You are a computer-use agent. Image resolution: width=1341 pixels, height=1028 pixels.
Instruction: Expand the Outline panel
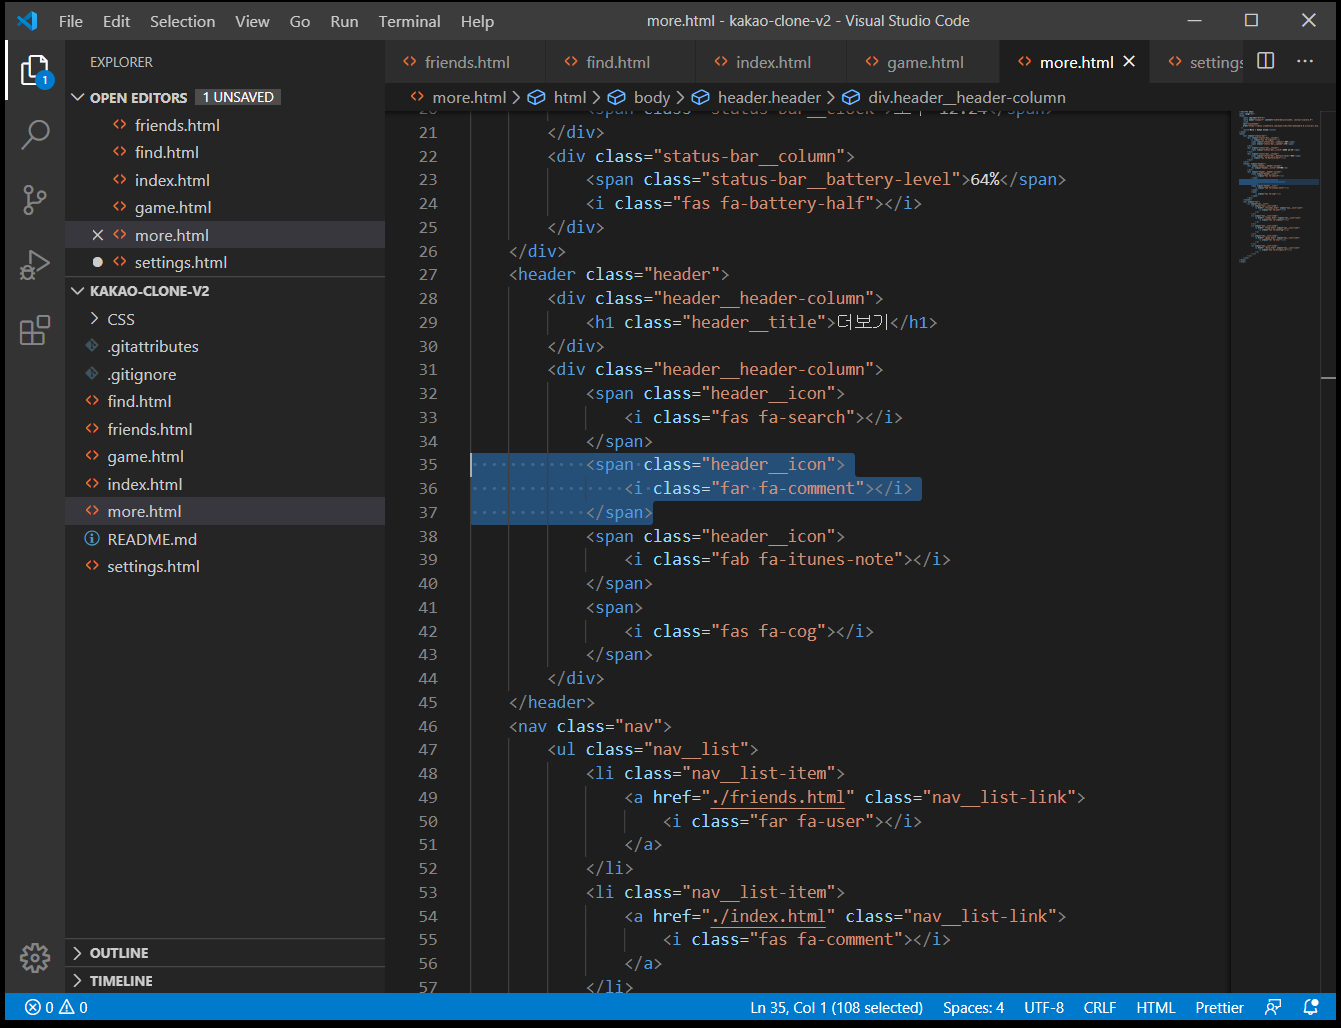click(x=119, y=953)
